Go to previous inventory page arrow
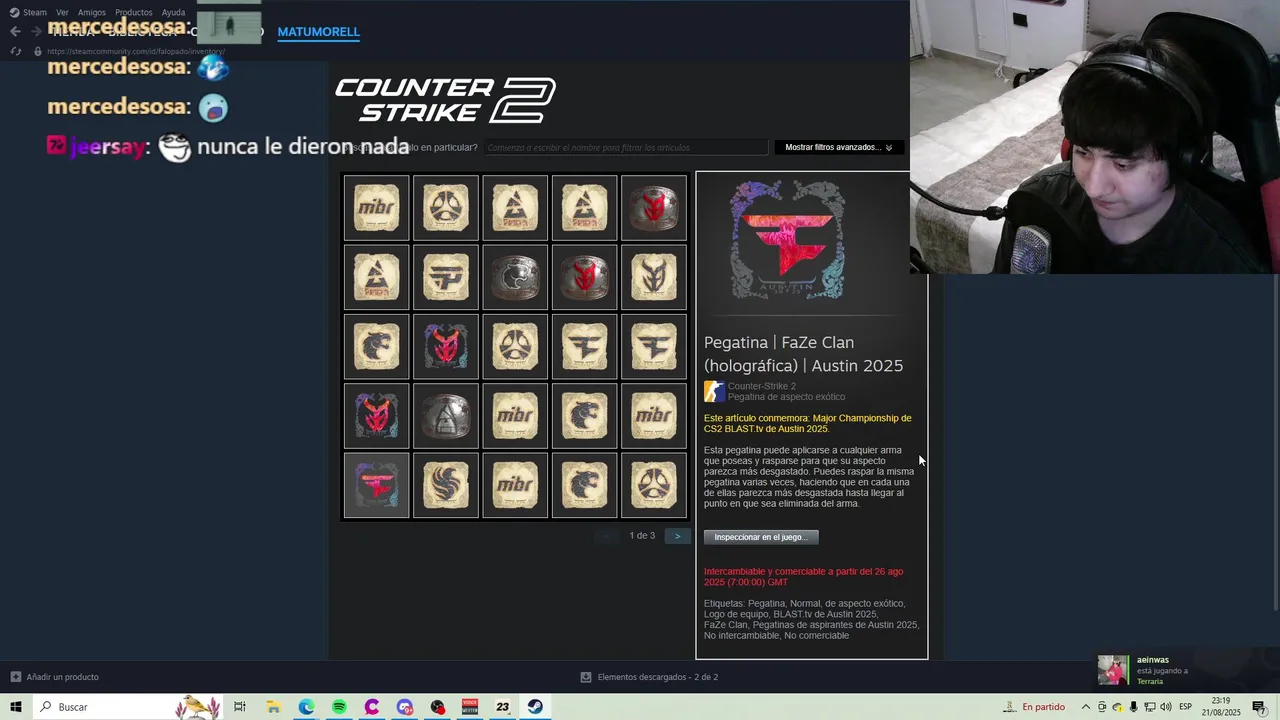1280x720 pixels. click(x=606, y=536)
